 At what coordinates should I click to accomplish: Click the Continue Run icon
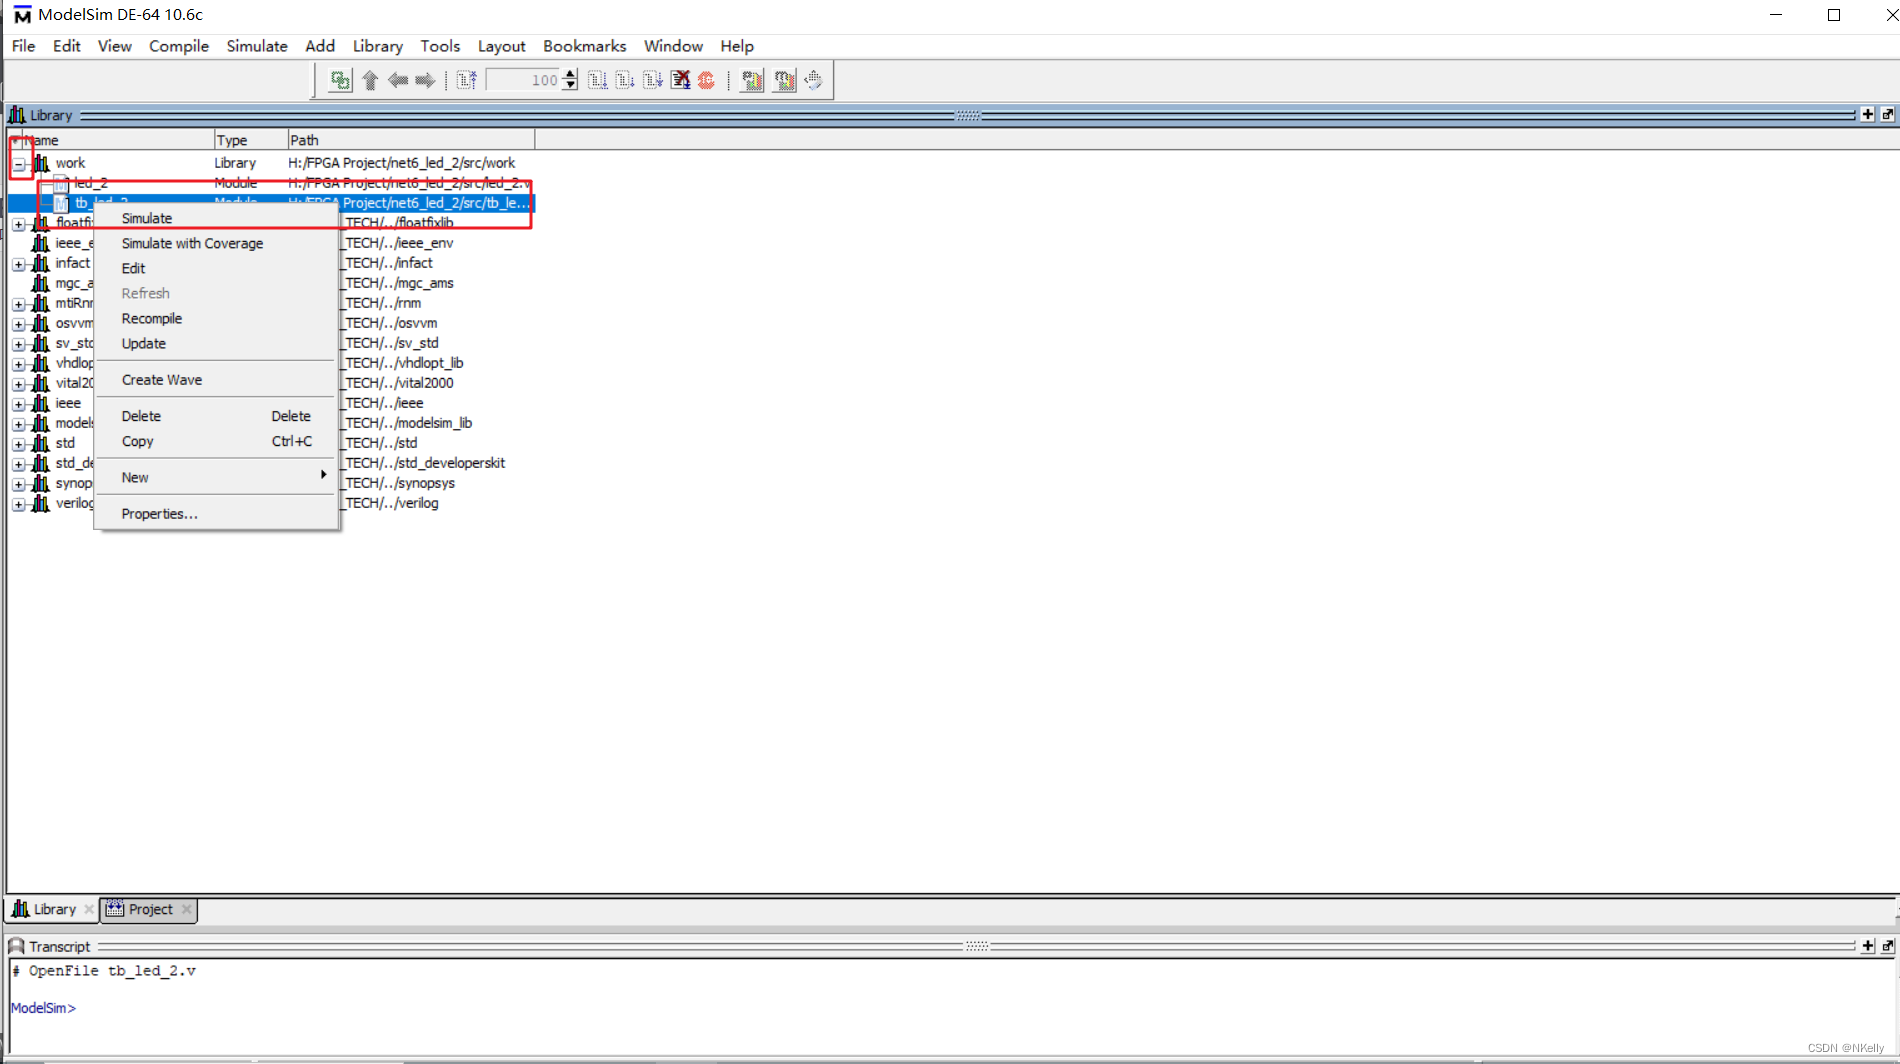point(625,80)
